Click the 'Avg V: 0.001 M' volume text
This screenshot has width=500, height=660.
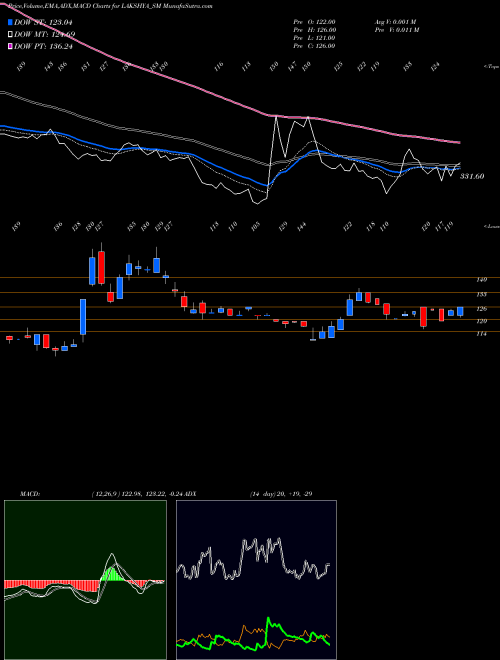click(395, 22)
